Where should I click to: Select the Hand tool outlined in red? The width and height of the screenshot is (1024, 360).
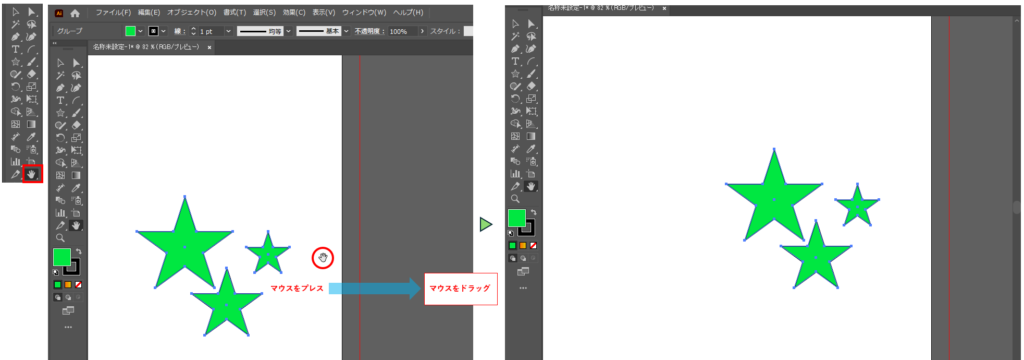coord(32,174)
